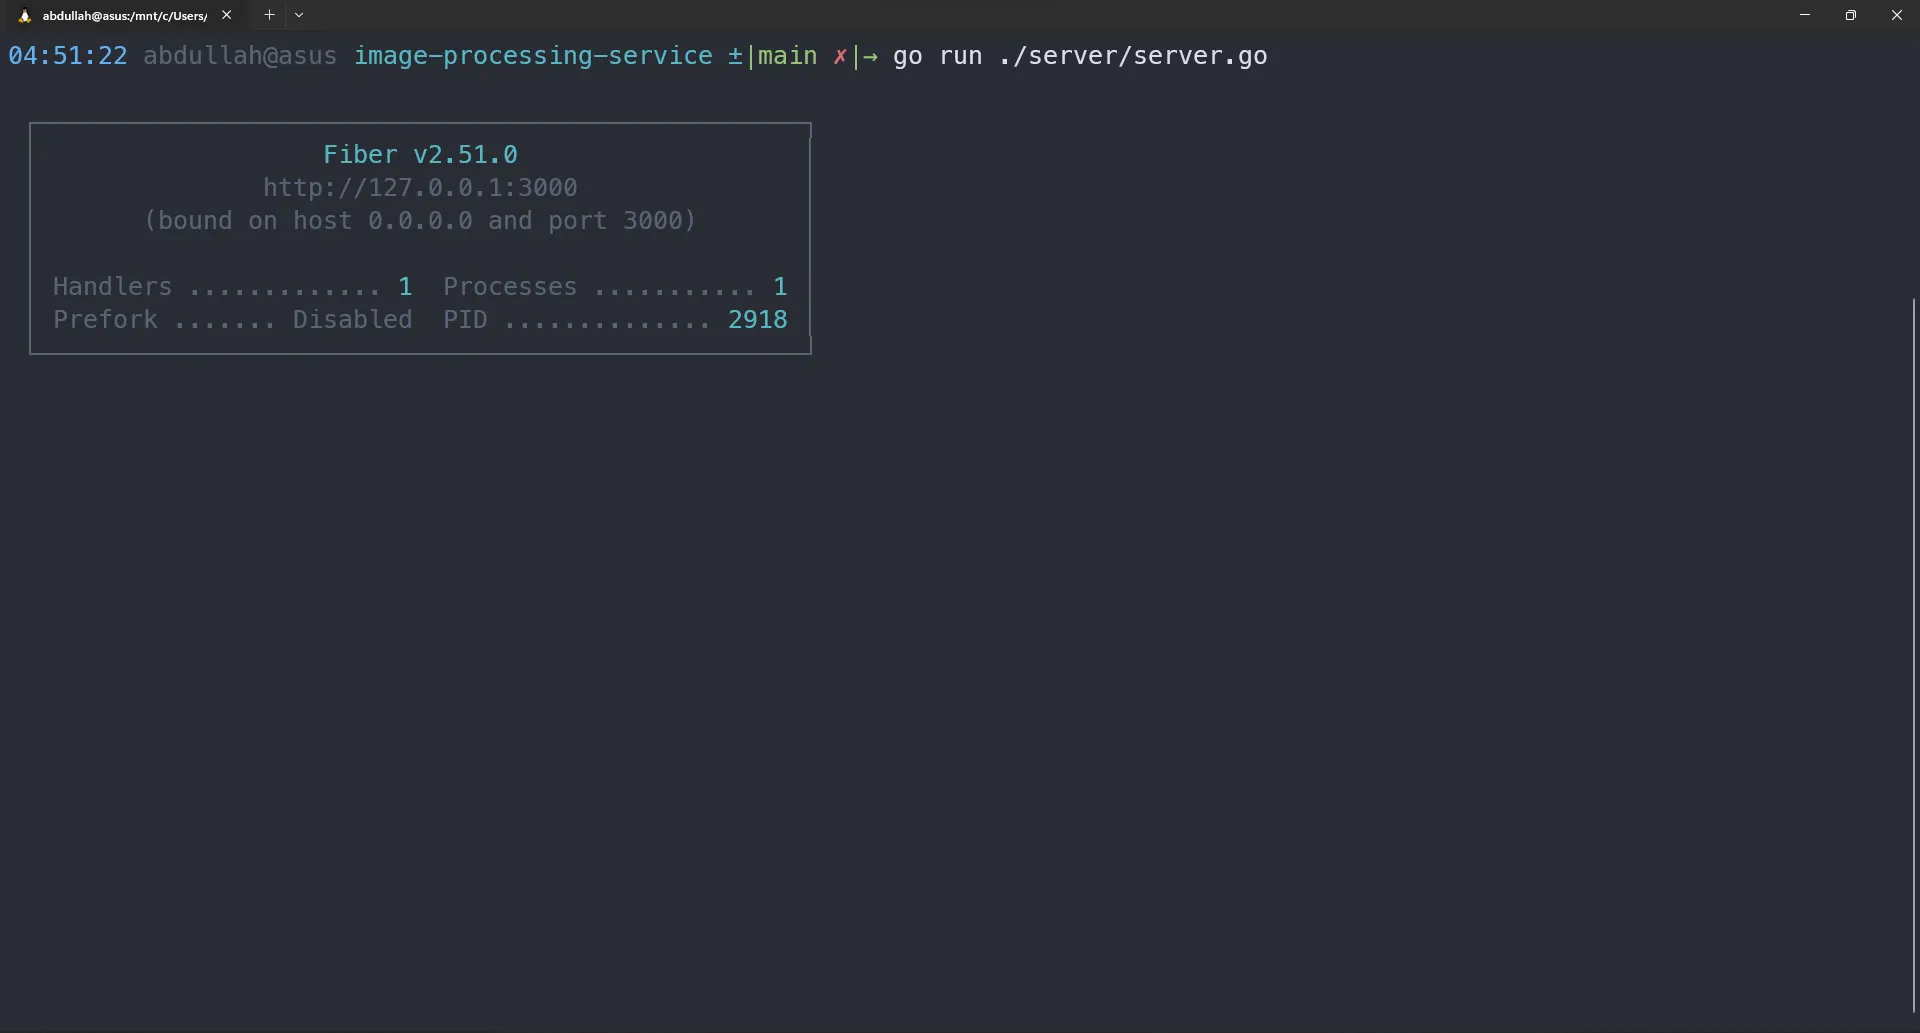Screen dimensions: 1920x1033
Task: Open the new tab dropdown chevron
Action: pos(299,15)
